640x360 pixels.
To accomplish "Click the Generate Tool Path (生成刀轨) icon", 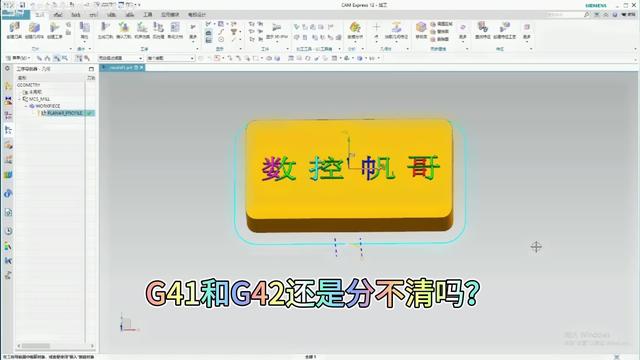I will click(x=105, y=28).
